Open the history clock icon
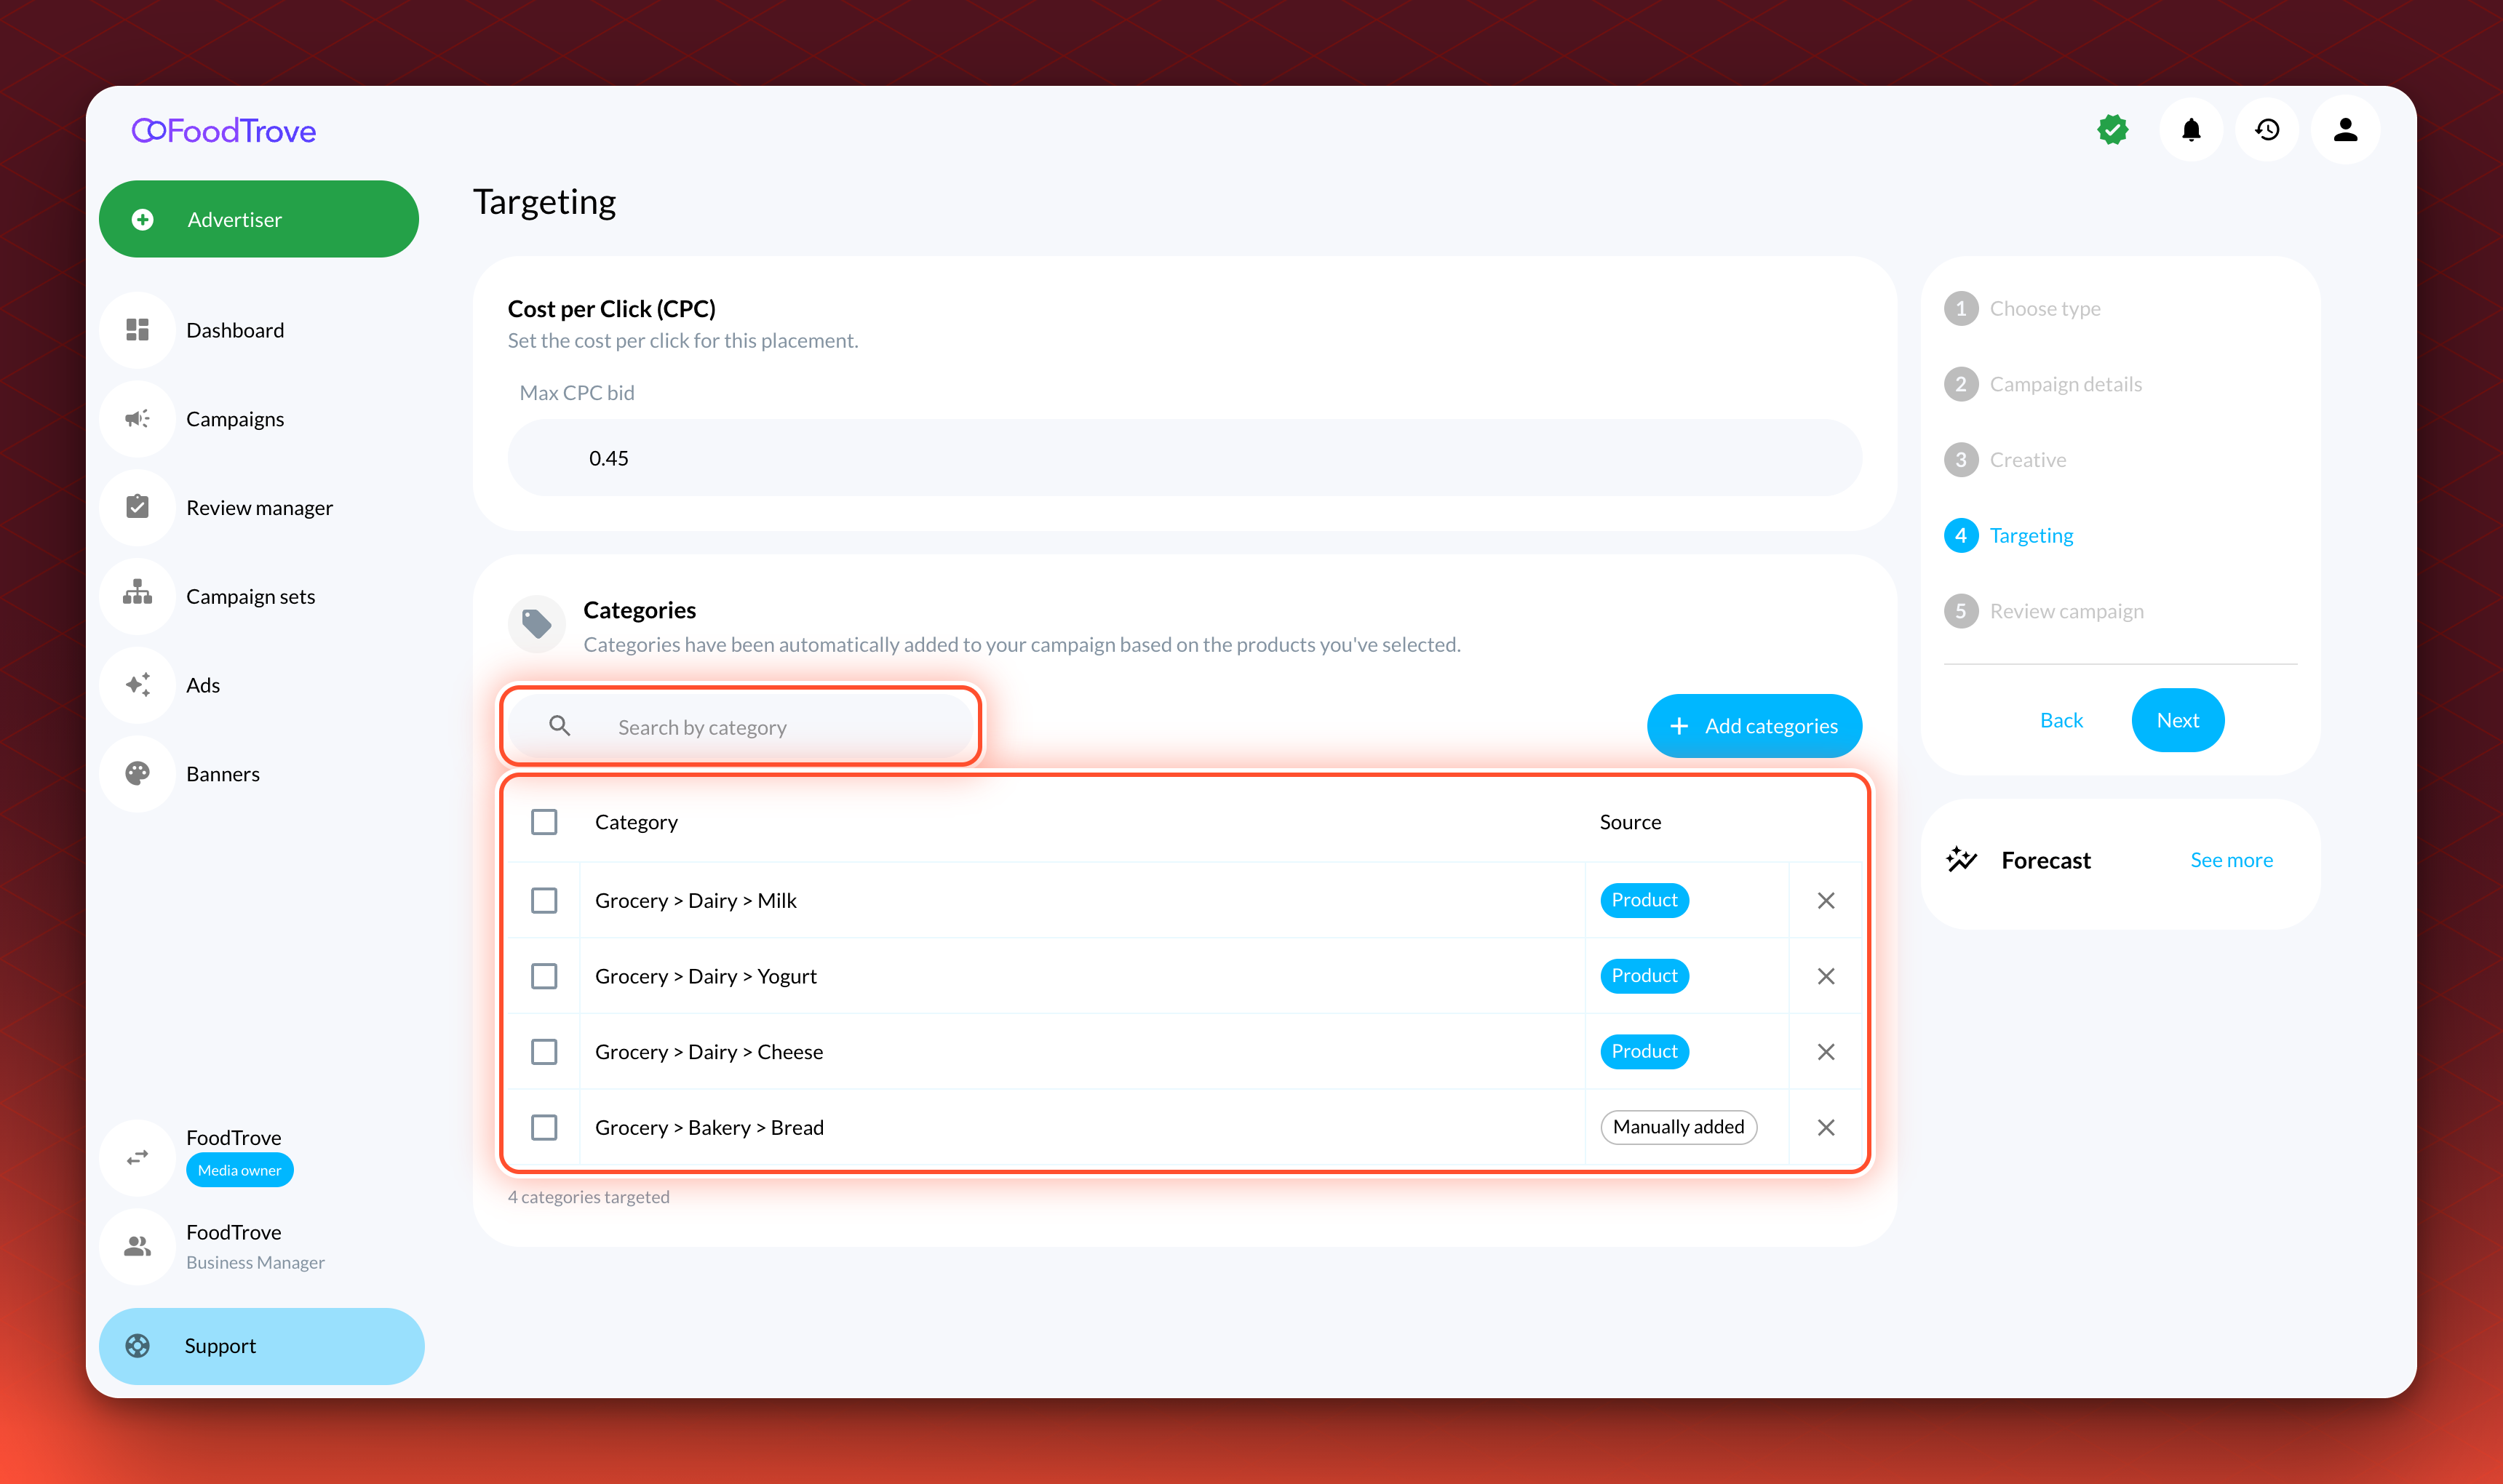Viewport: 2503px width, 1484px height. pyautogui.click(x=2267, y=130)
